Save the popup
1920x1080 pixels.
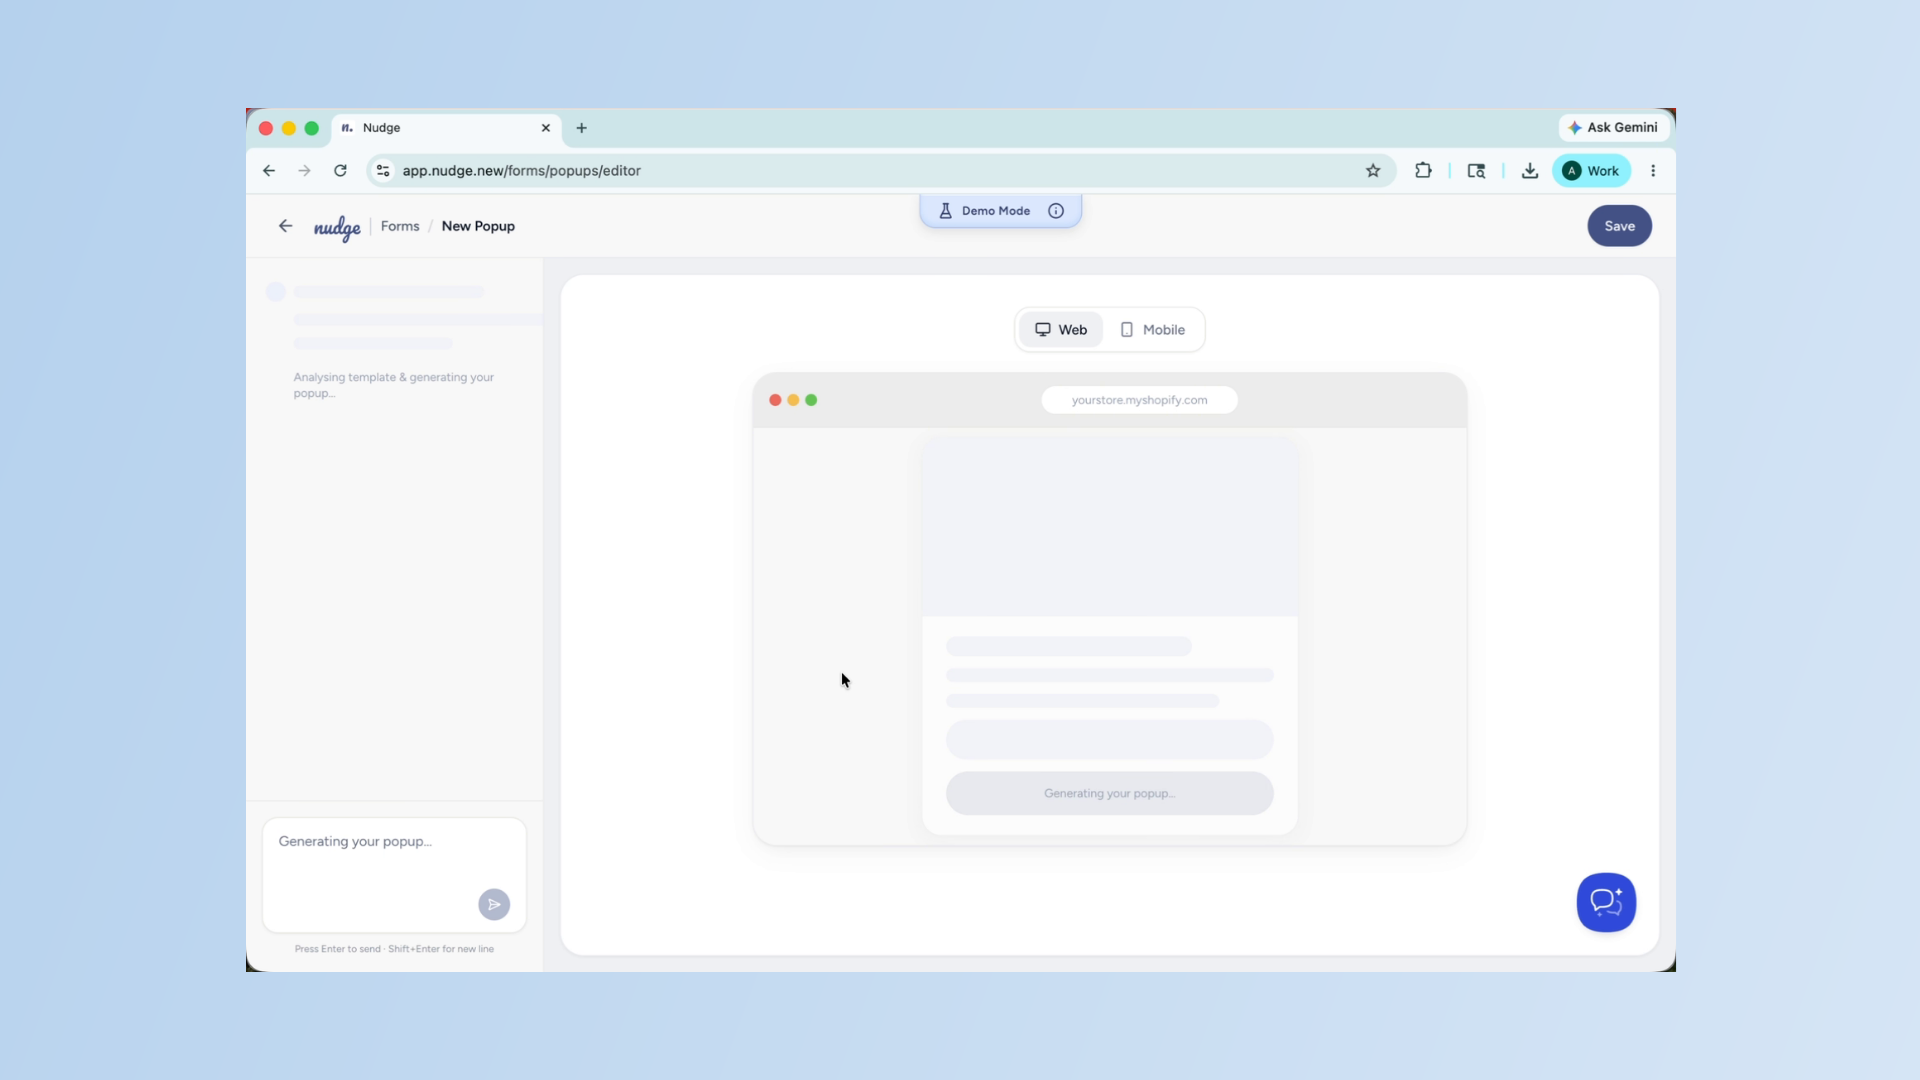pyautogui.click(x=1619, y=226)
